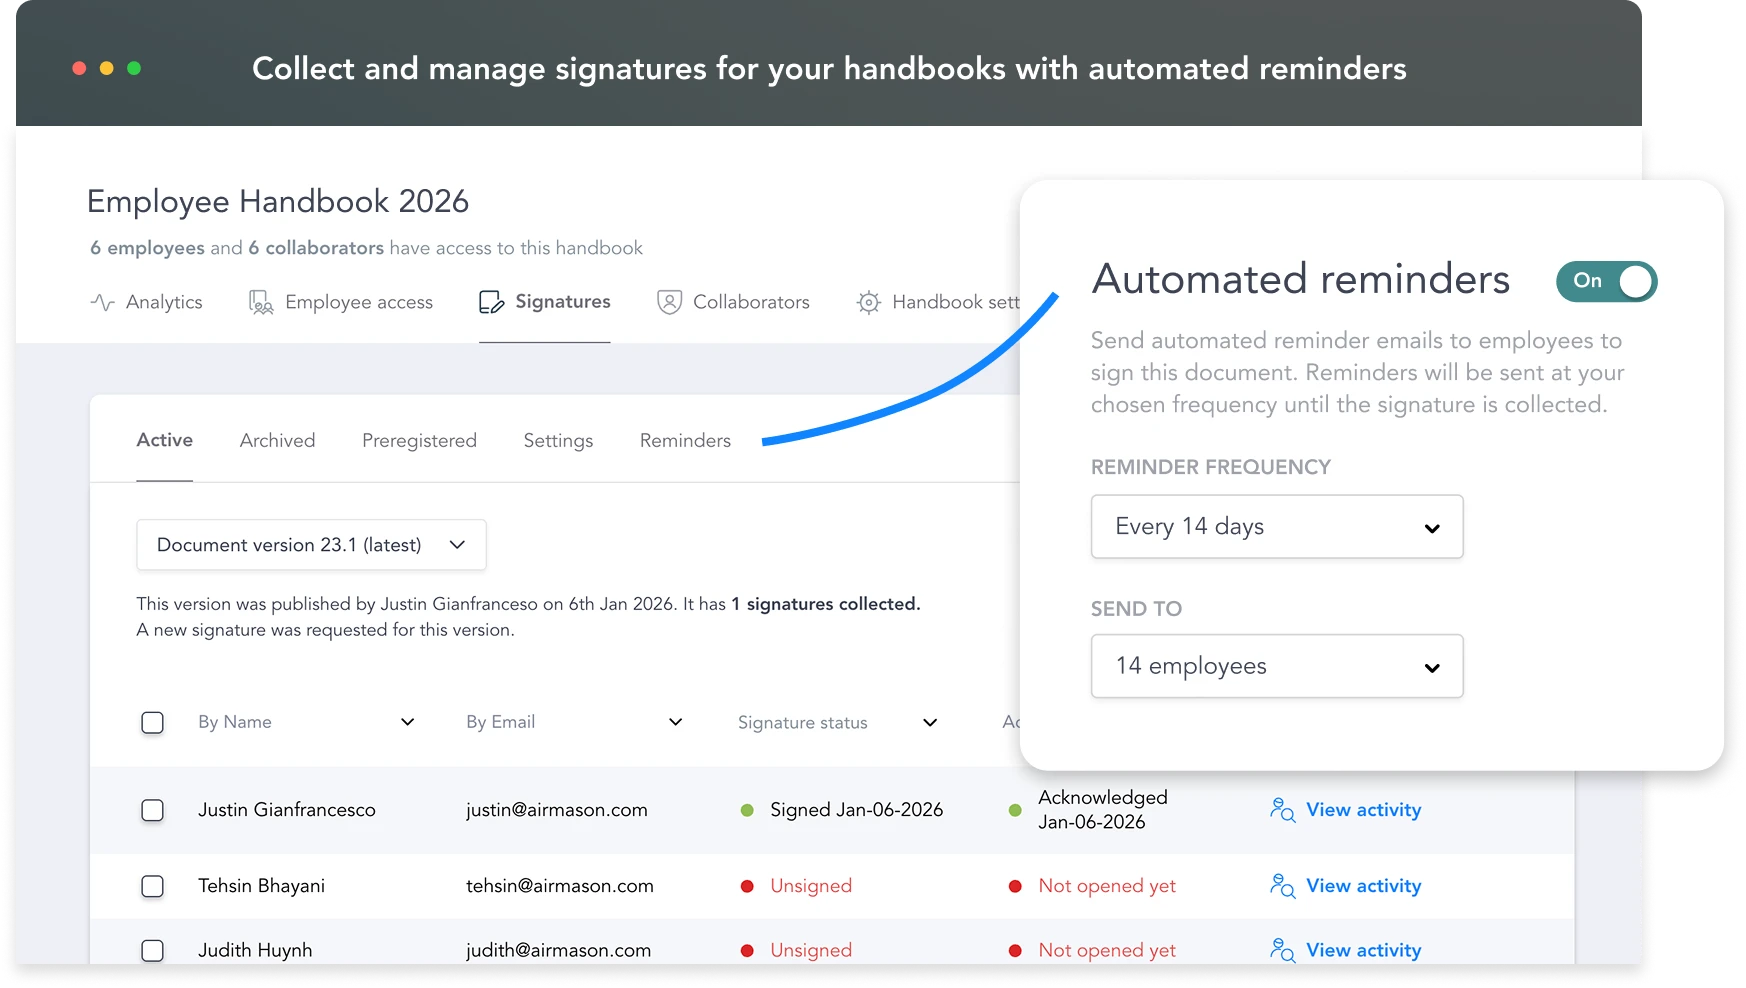Select Justin Gianfrancesco's row checkbox
Image resolution: width=1746 pixels, height=988 pixels.
coord(152,810)
